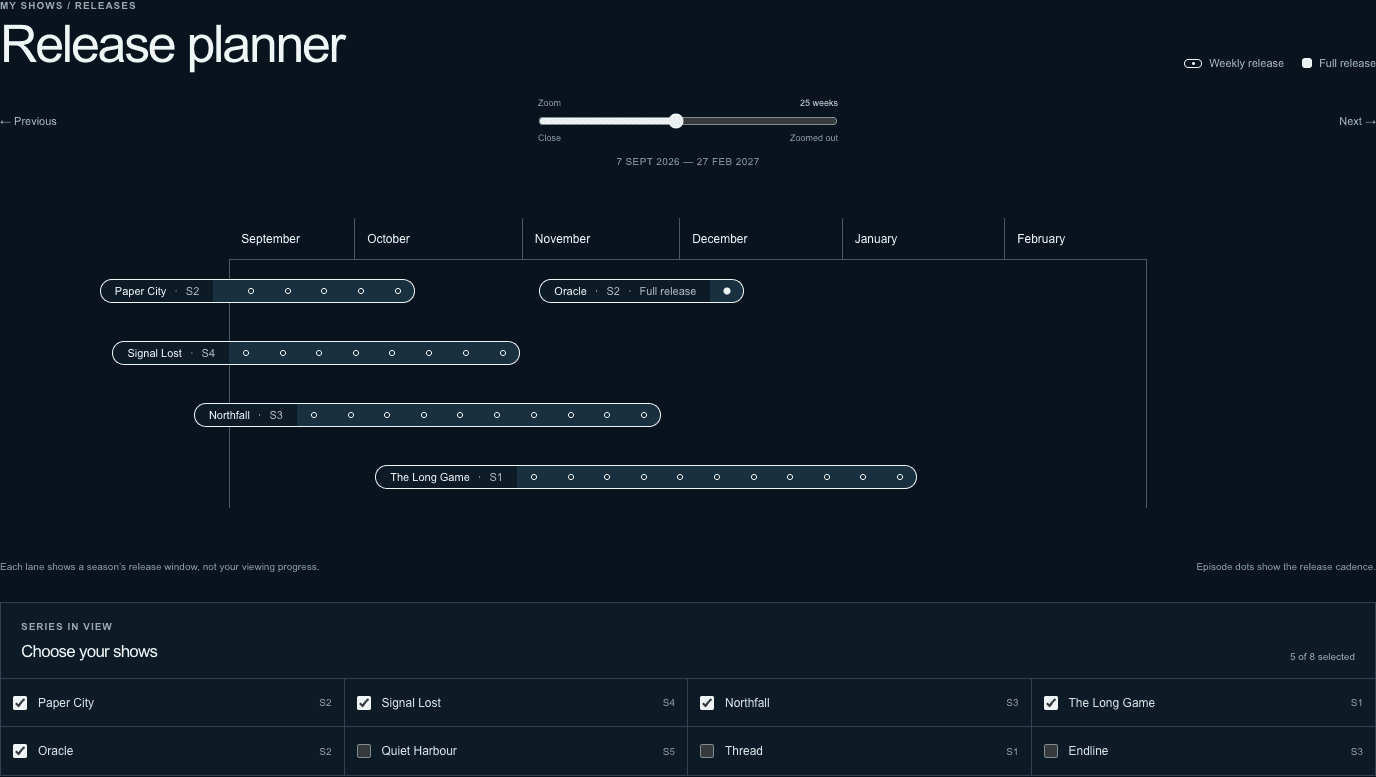Uncheck The Long Game checkbox
The image size is (1376, 777).
point(1051,703)
